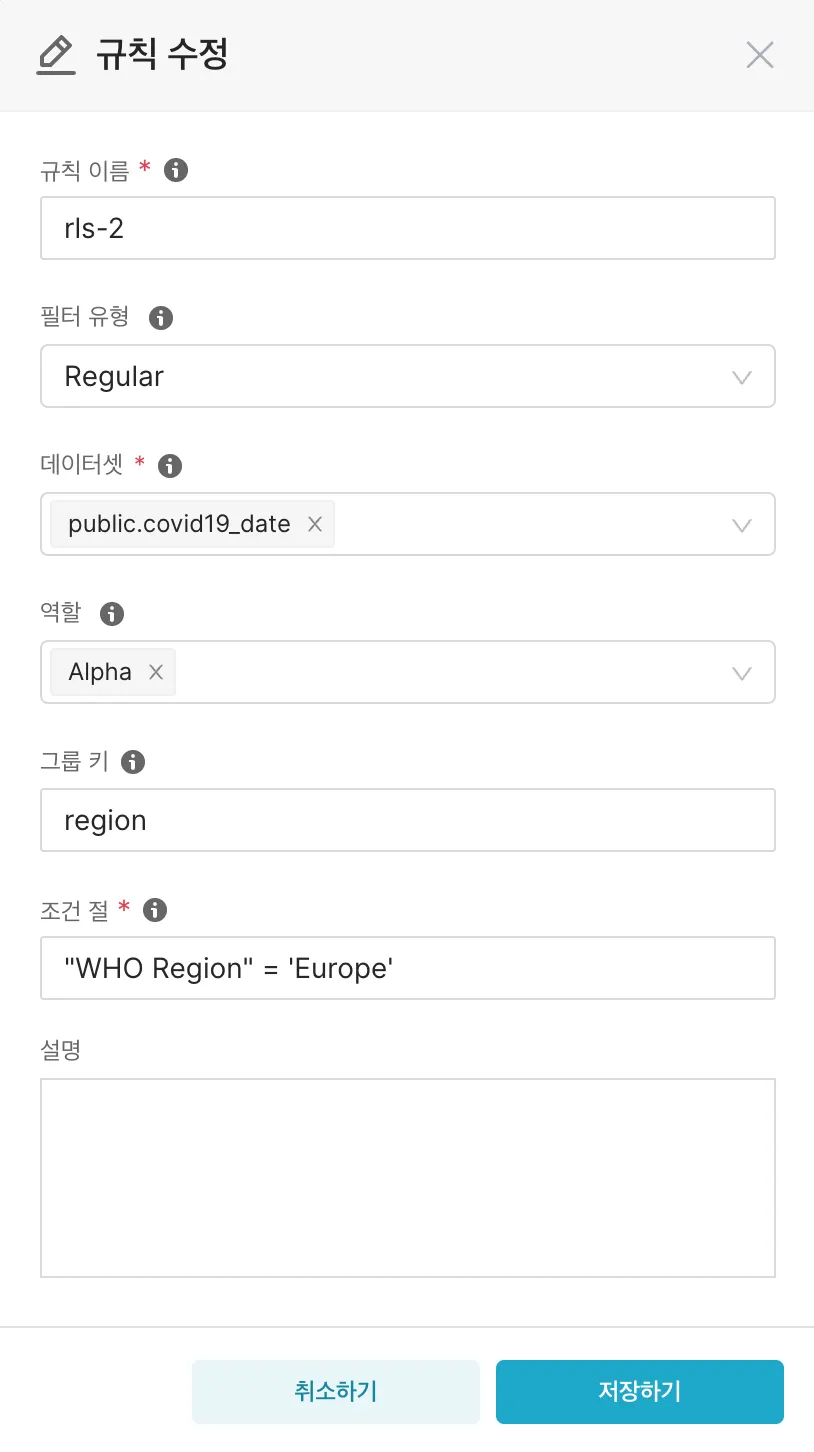Close the 규칙 수정 dialog
The image size is (814, 1452).
point(760,55)
